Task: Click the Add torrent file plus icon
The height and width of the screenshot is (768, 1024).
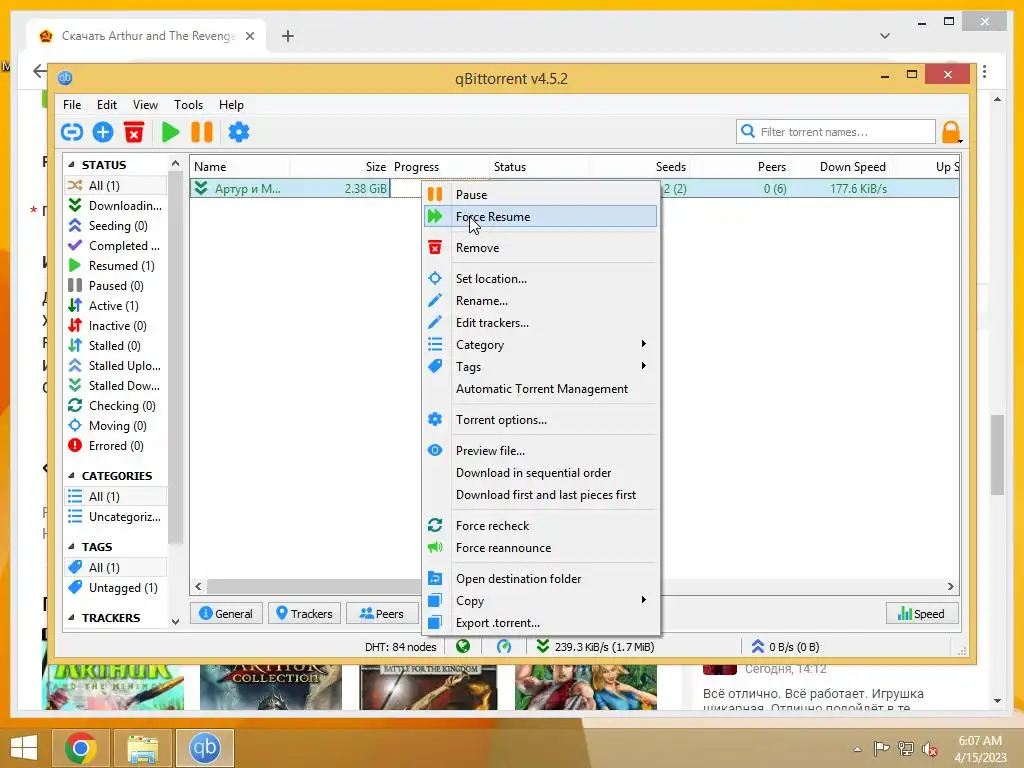Action: point(103,133)
